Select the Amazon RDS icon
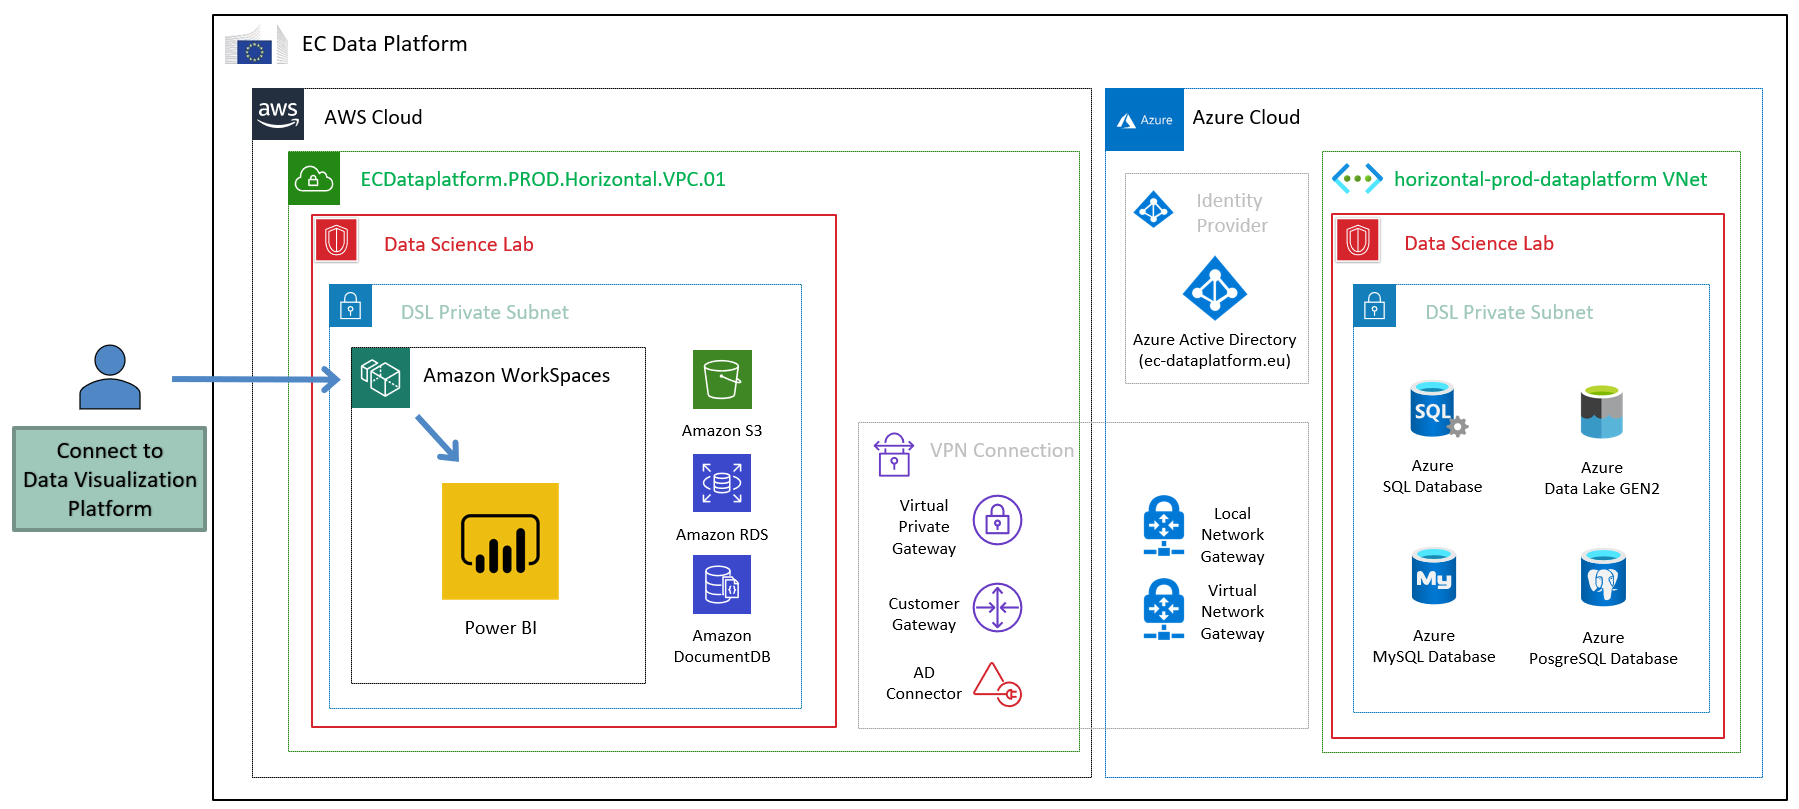 point(722,483)
